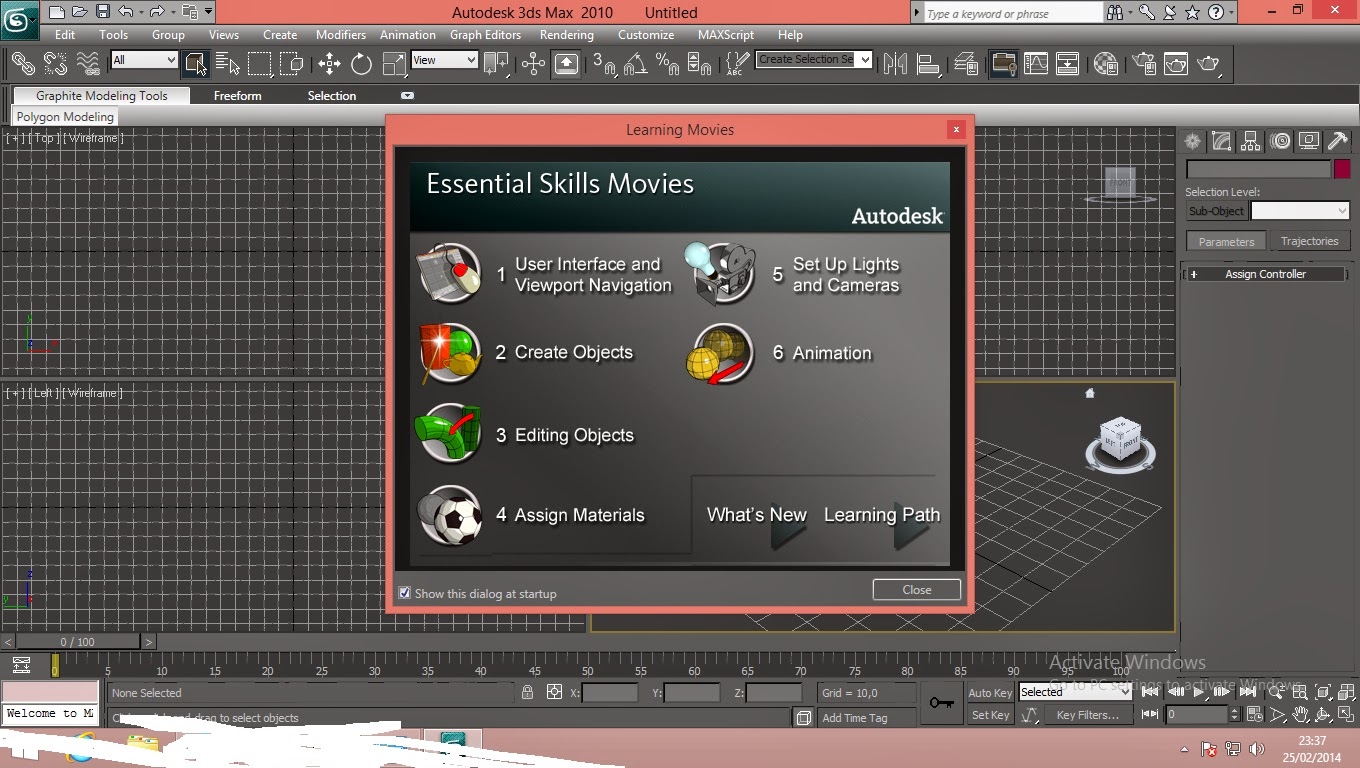Switch to the Selection ribbon tab
The width and height of the screenshot is (1360, 768).
coord(331,96)
